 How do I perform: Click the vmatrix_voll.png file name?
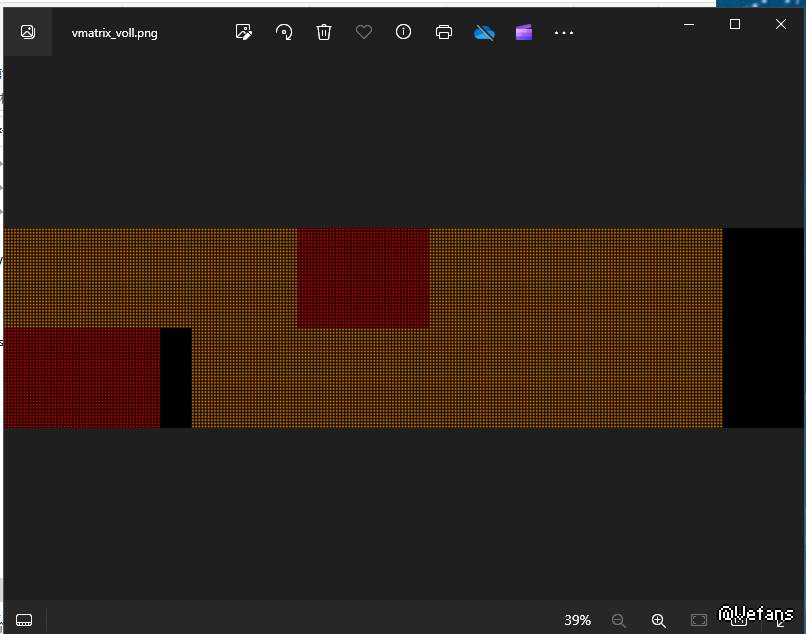(x=114, y=33)
